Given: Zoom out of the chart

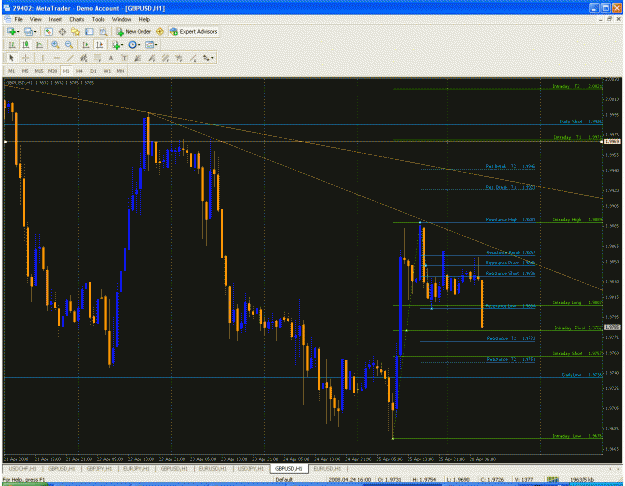Looking at the screenshot, I should tap(69, 45).
